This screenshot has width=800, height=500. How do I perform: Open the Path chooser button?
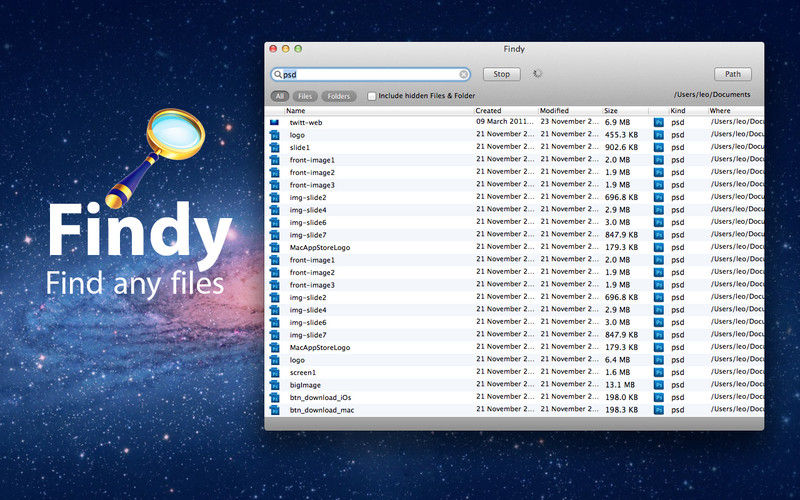pos(733,74)
